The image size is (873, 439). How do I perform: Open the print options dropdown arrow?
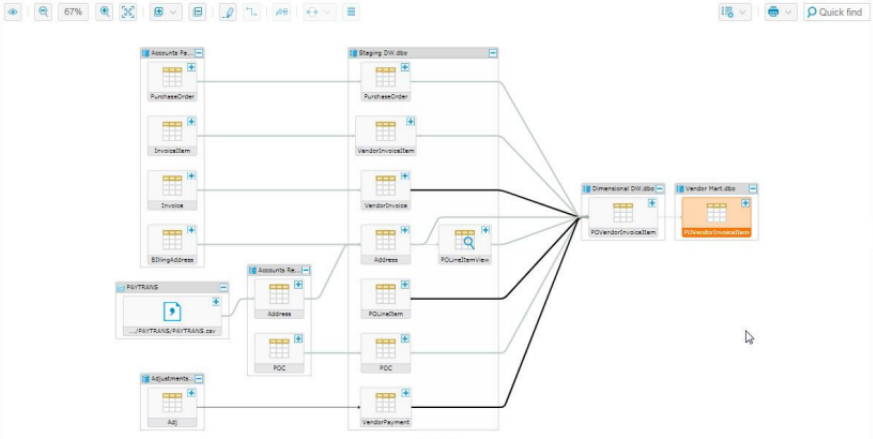788,12
